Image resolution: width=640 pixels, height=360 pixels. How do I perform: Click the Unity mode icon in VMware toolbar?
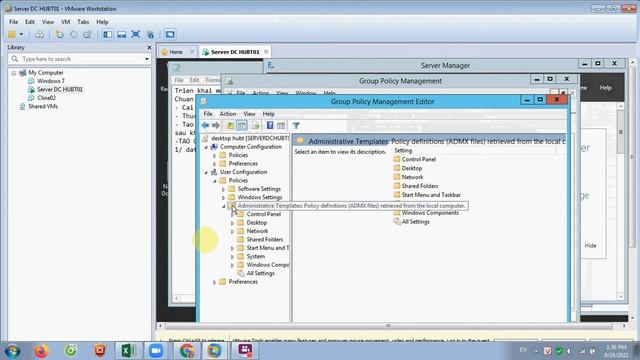pos(150,35)
